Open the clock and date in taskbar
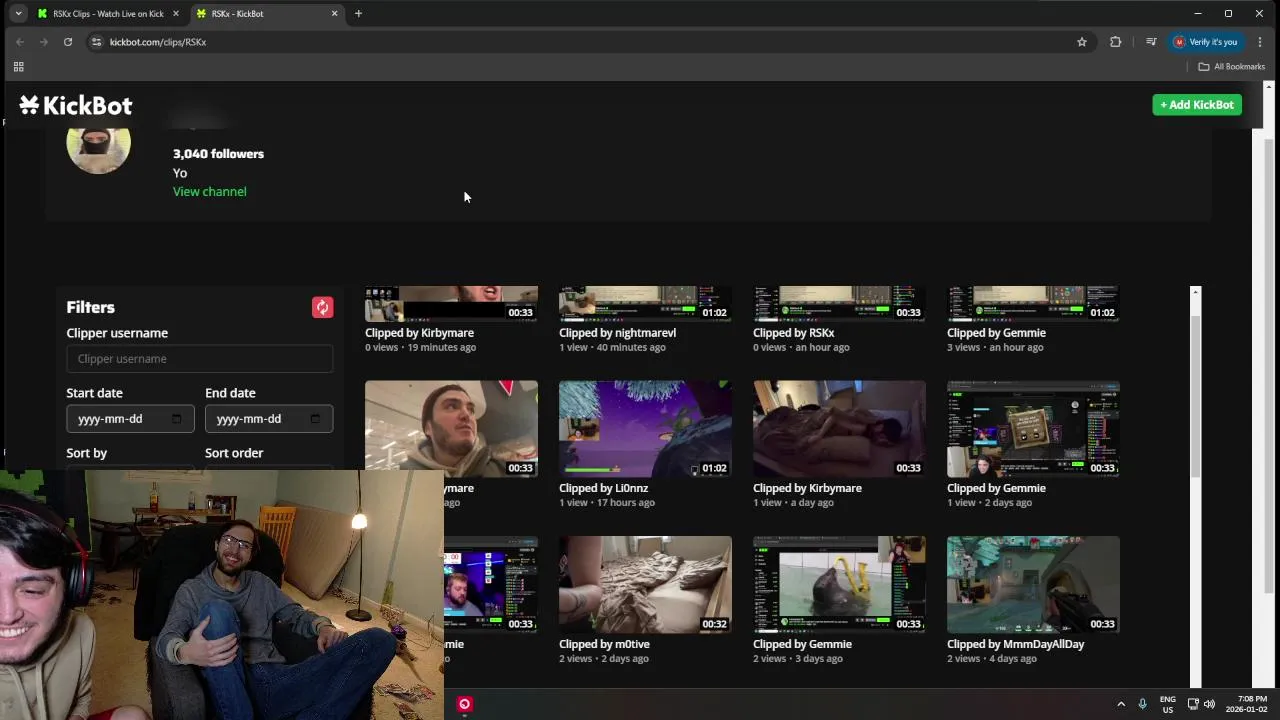 [1246, 704]
